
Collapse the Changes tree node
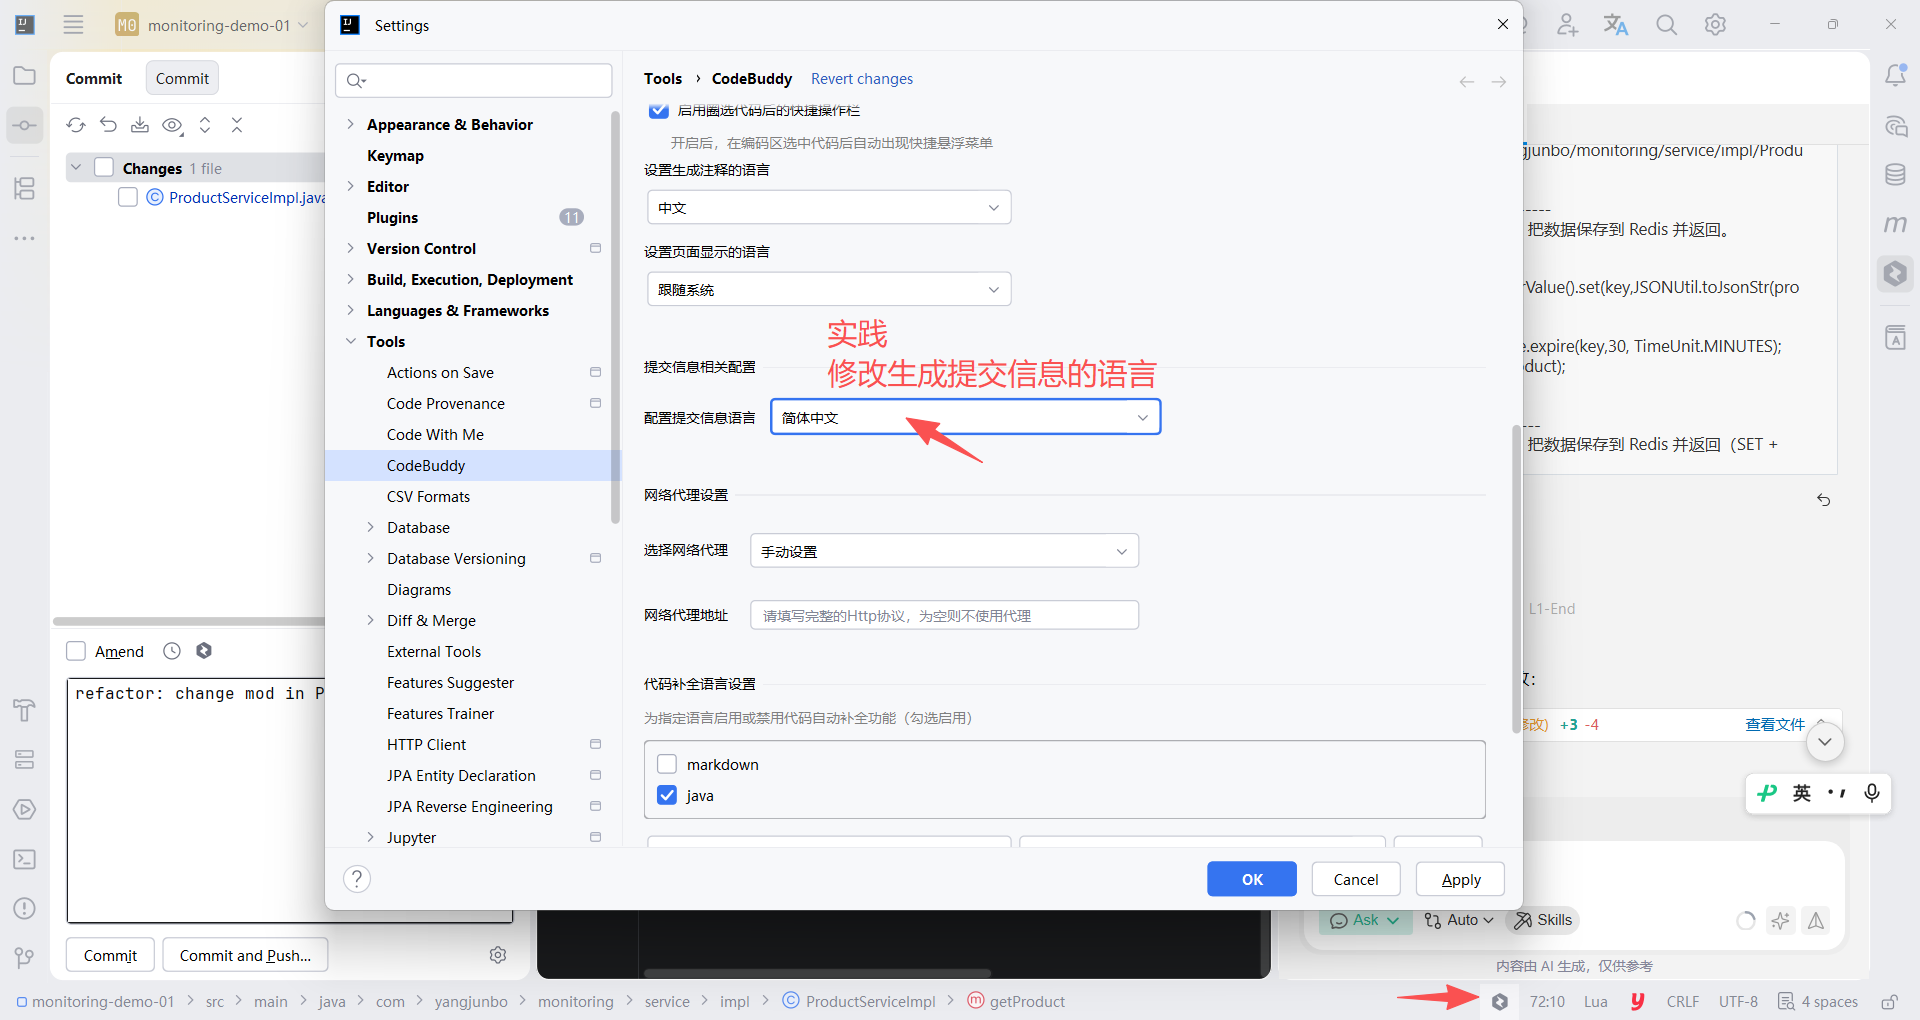[x=76, y=167]
